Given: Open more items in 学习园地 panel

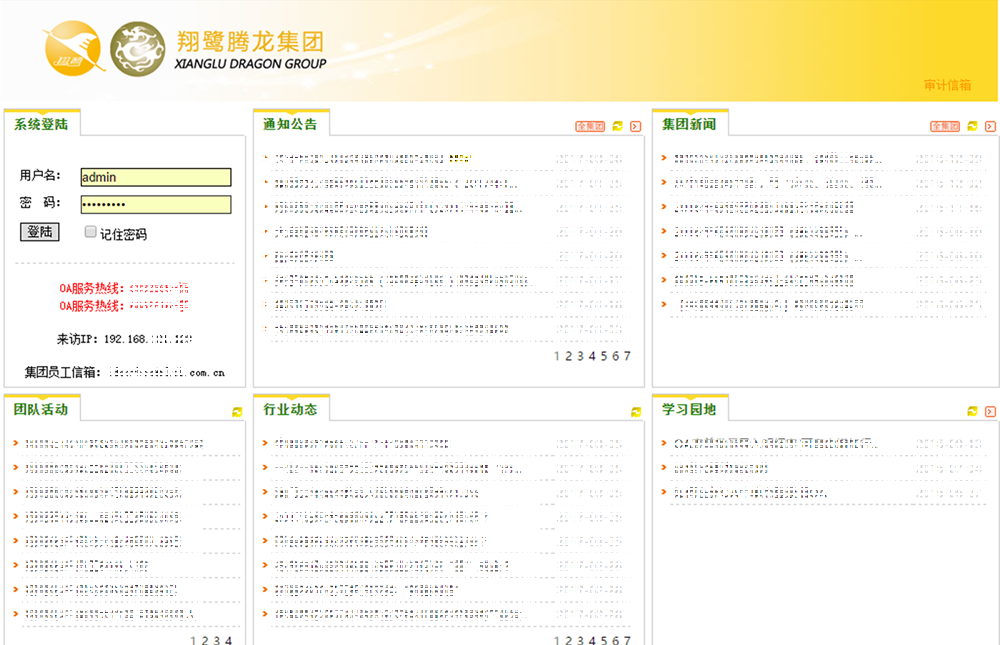Looking at the screenshot, I should [990, 411].
